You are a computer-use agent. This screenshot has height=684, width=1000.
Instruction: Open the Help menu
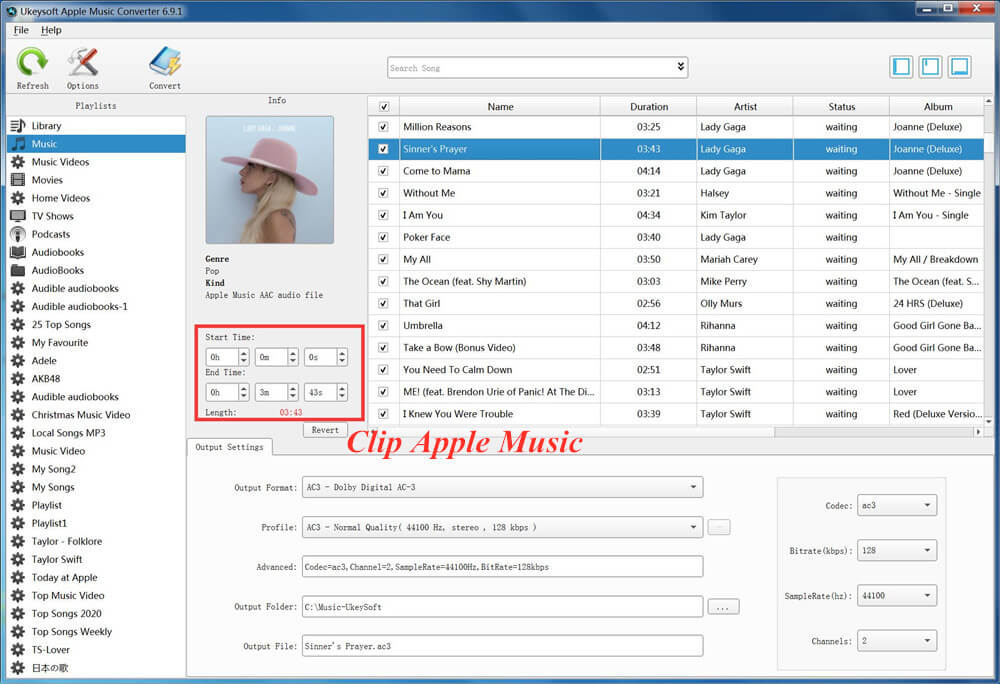tap(51, 30)
